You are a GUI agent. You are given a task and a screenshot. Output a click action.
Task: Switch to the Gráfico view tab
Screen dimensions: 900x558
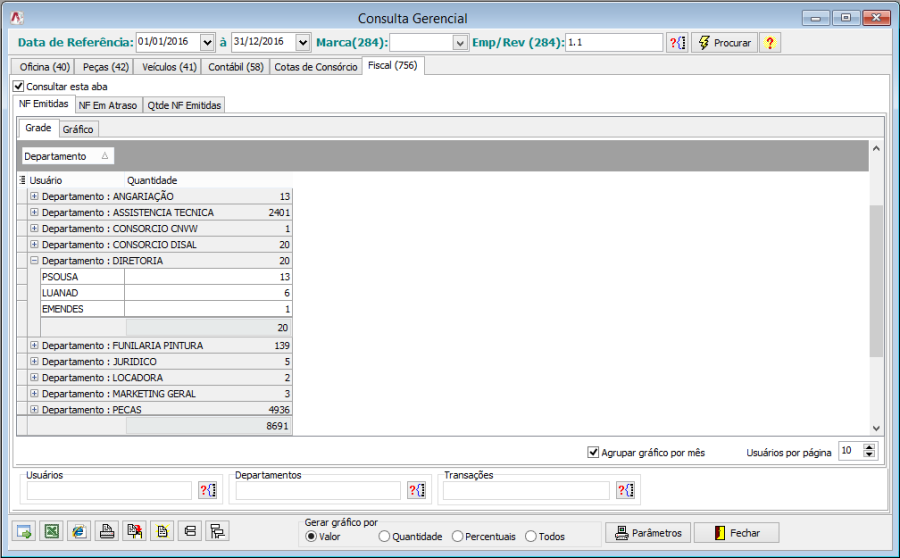[78, 129]
